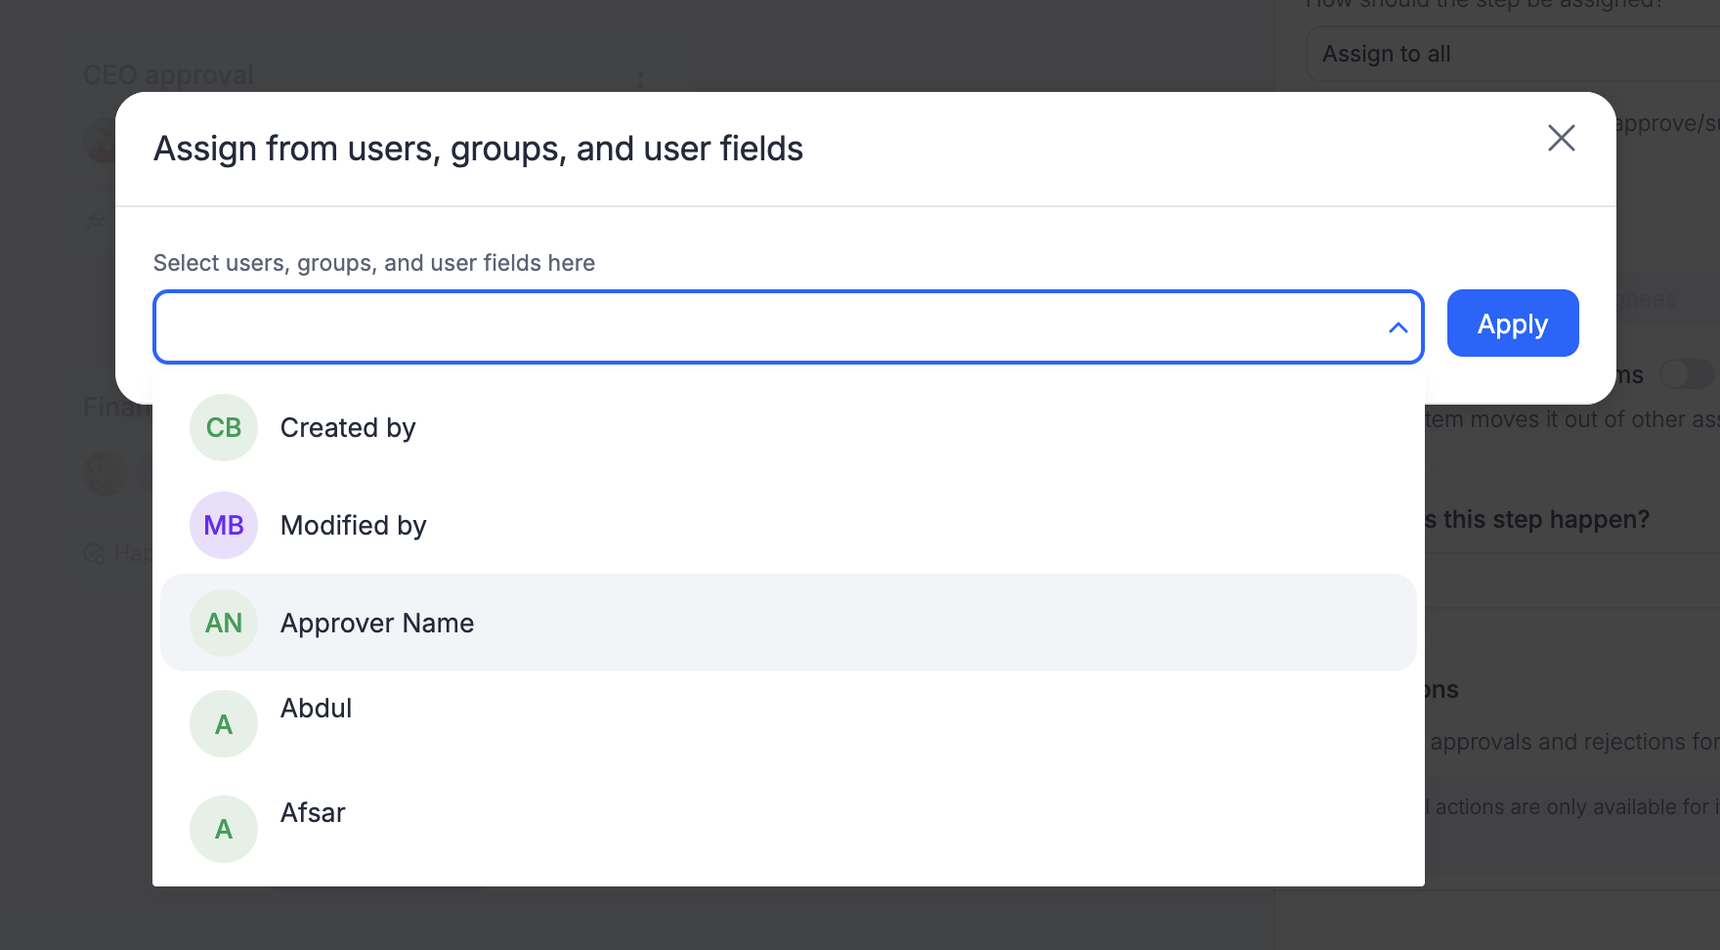Open the "Assign to all" dropdown
The image size is (1720, 950).
coord(1510,54)
